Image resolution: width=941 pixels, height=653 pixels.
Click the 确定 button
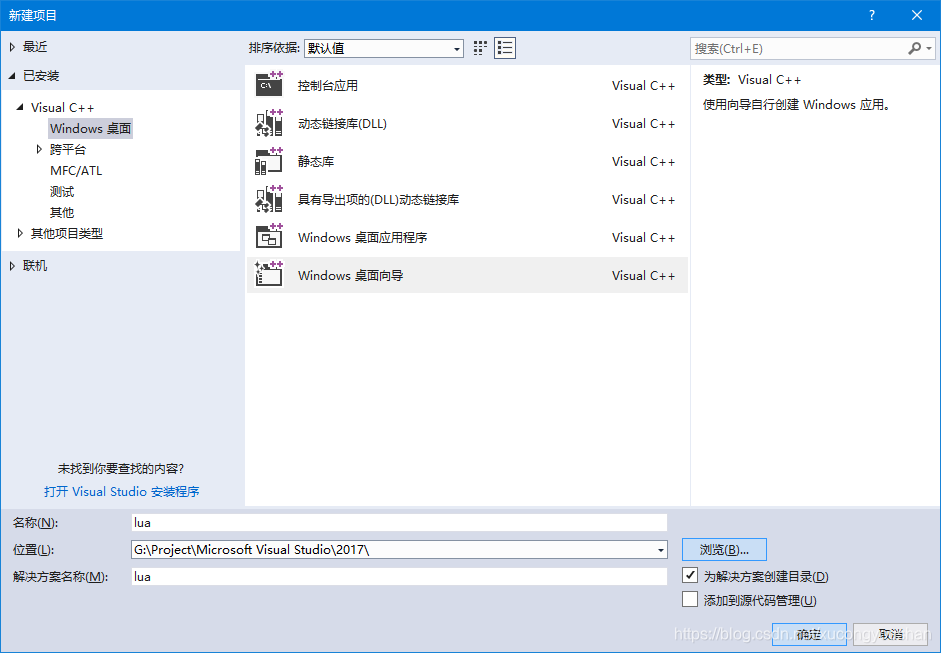point(809,634)
